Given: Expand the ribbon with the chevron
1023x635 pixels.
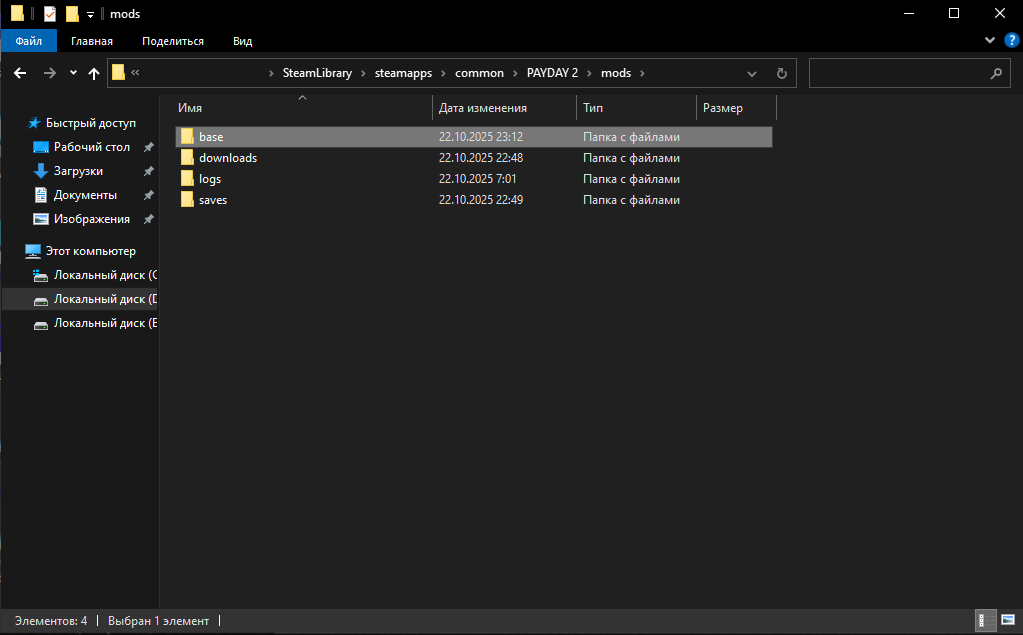Looking at the screenshot, I should point(990,41).
